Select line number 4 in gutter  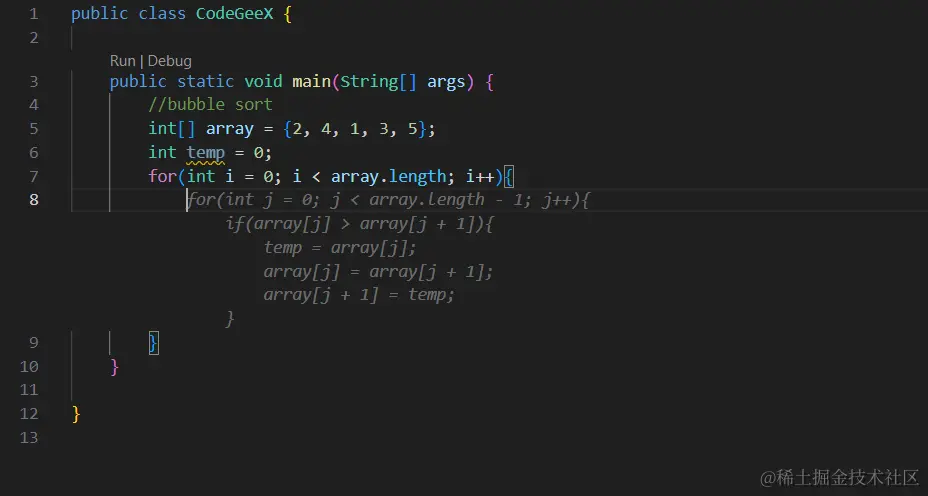[x=34, y=105]
